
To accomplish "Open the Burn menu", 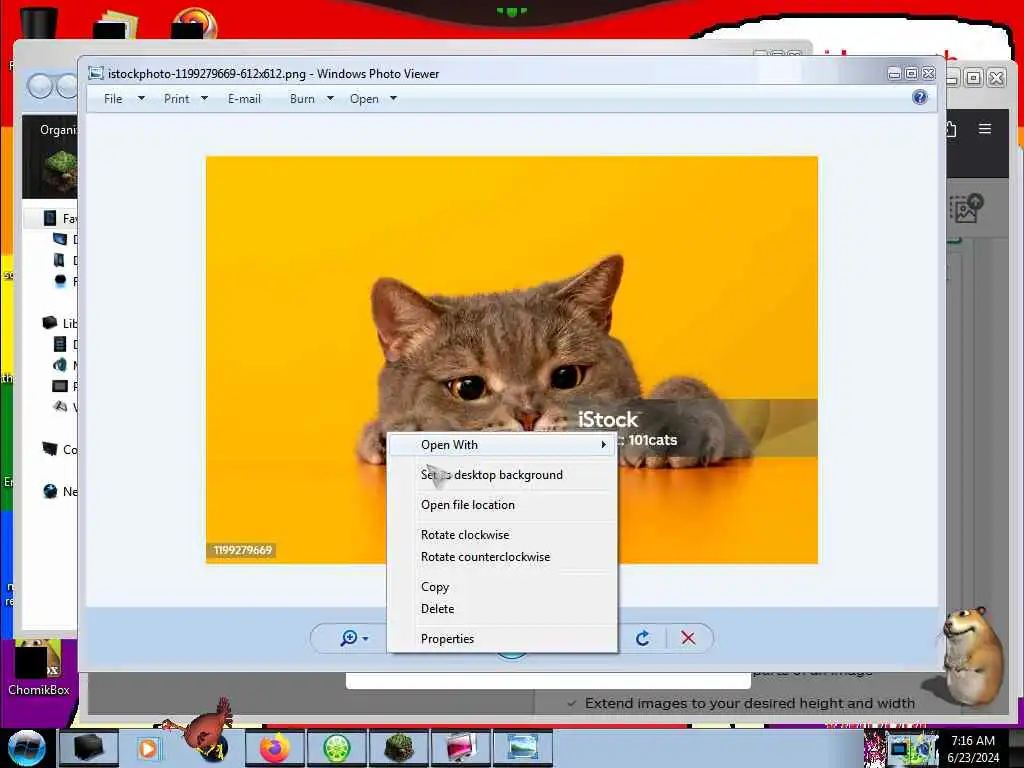I will 302,99.
